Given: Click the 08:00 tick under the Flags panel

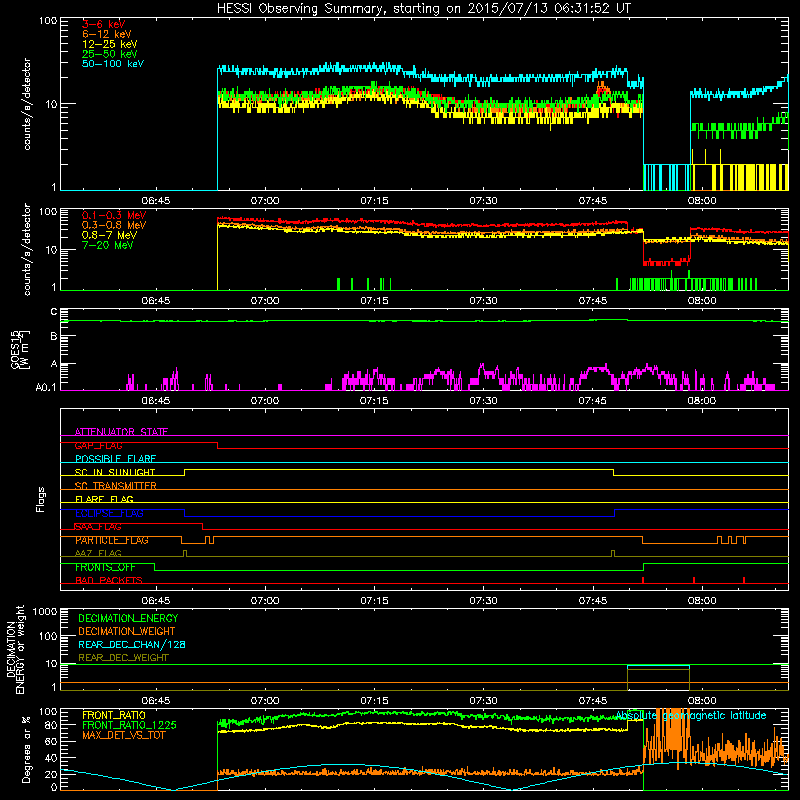Looking at the screenshot, I should click(x=702, y=601).
